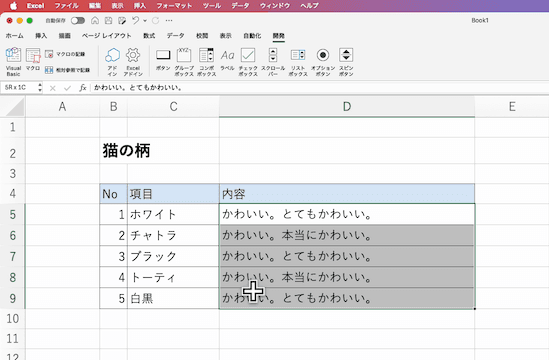
Task: Cancel formula entry with X icon
Action: [53, 88]
